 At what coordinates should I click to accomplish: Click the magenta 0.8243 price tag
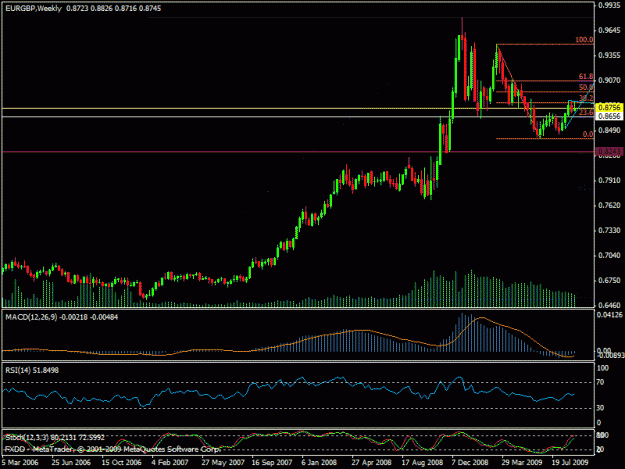click(x=609, y=151)
